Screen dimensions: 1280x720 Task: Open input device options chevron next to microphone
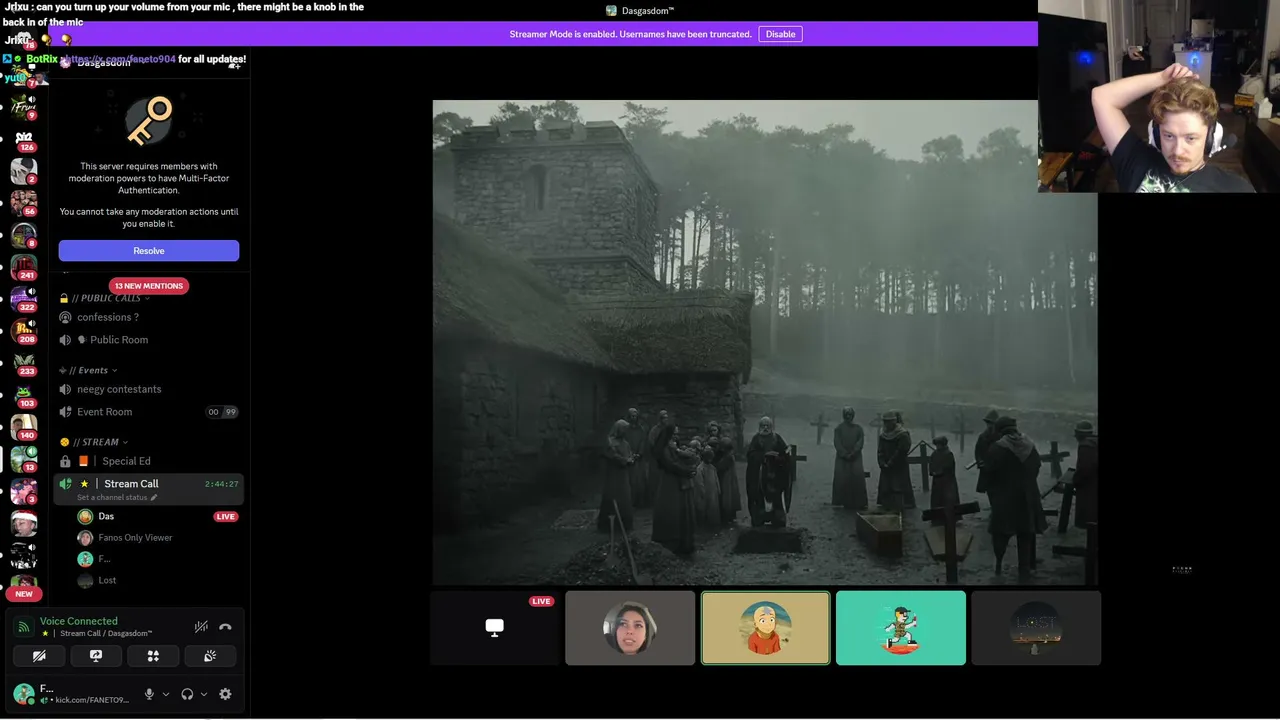pos(166,694)
